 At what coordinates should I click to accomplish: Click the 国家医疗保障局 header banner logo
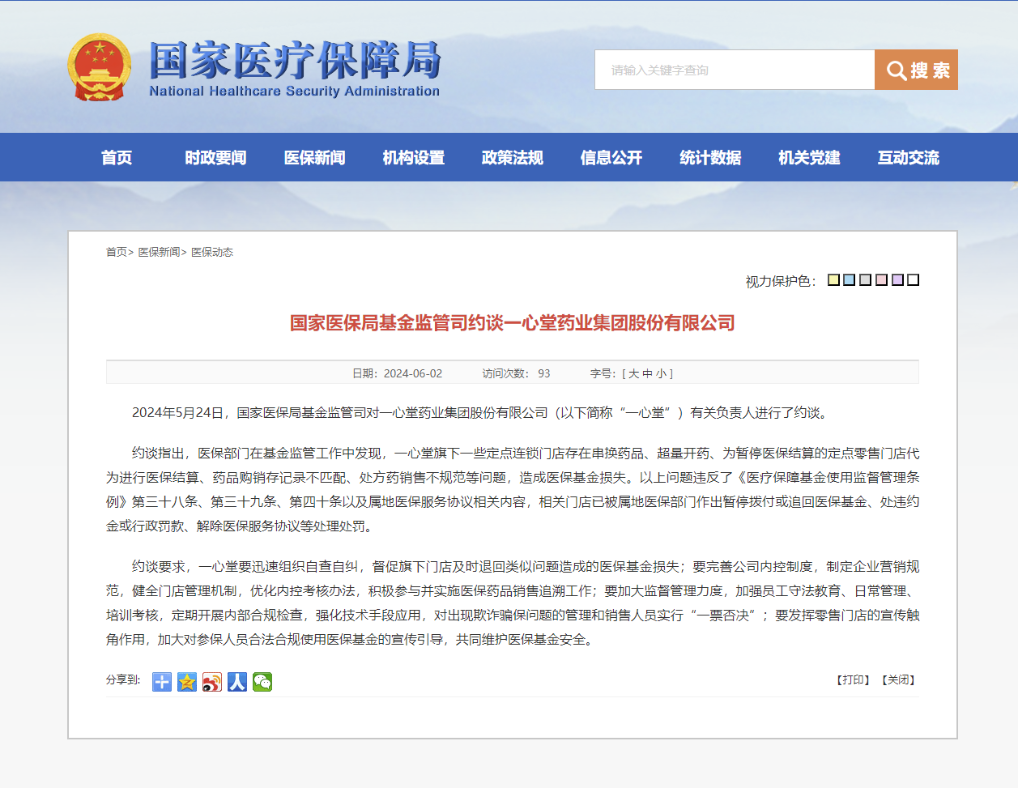pyautogui.click(x=292, y=68)
